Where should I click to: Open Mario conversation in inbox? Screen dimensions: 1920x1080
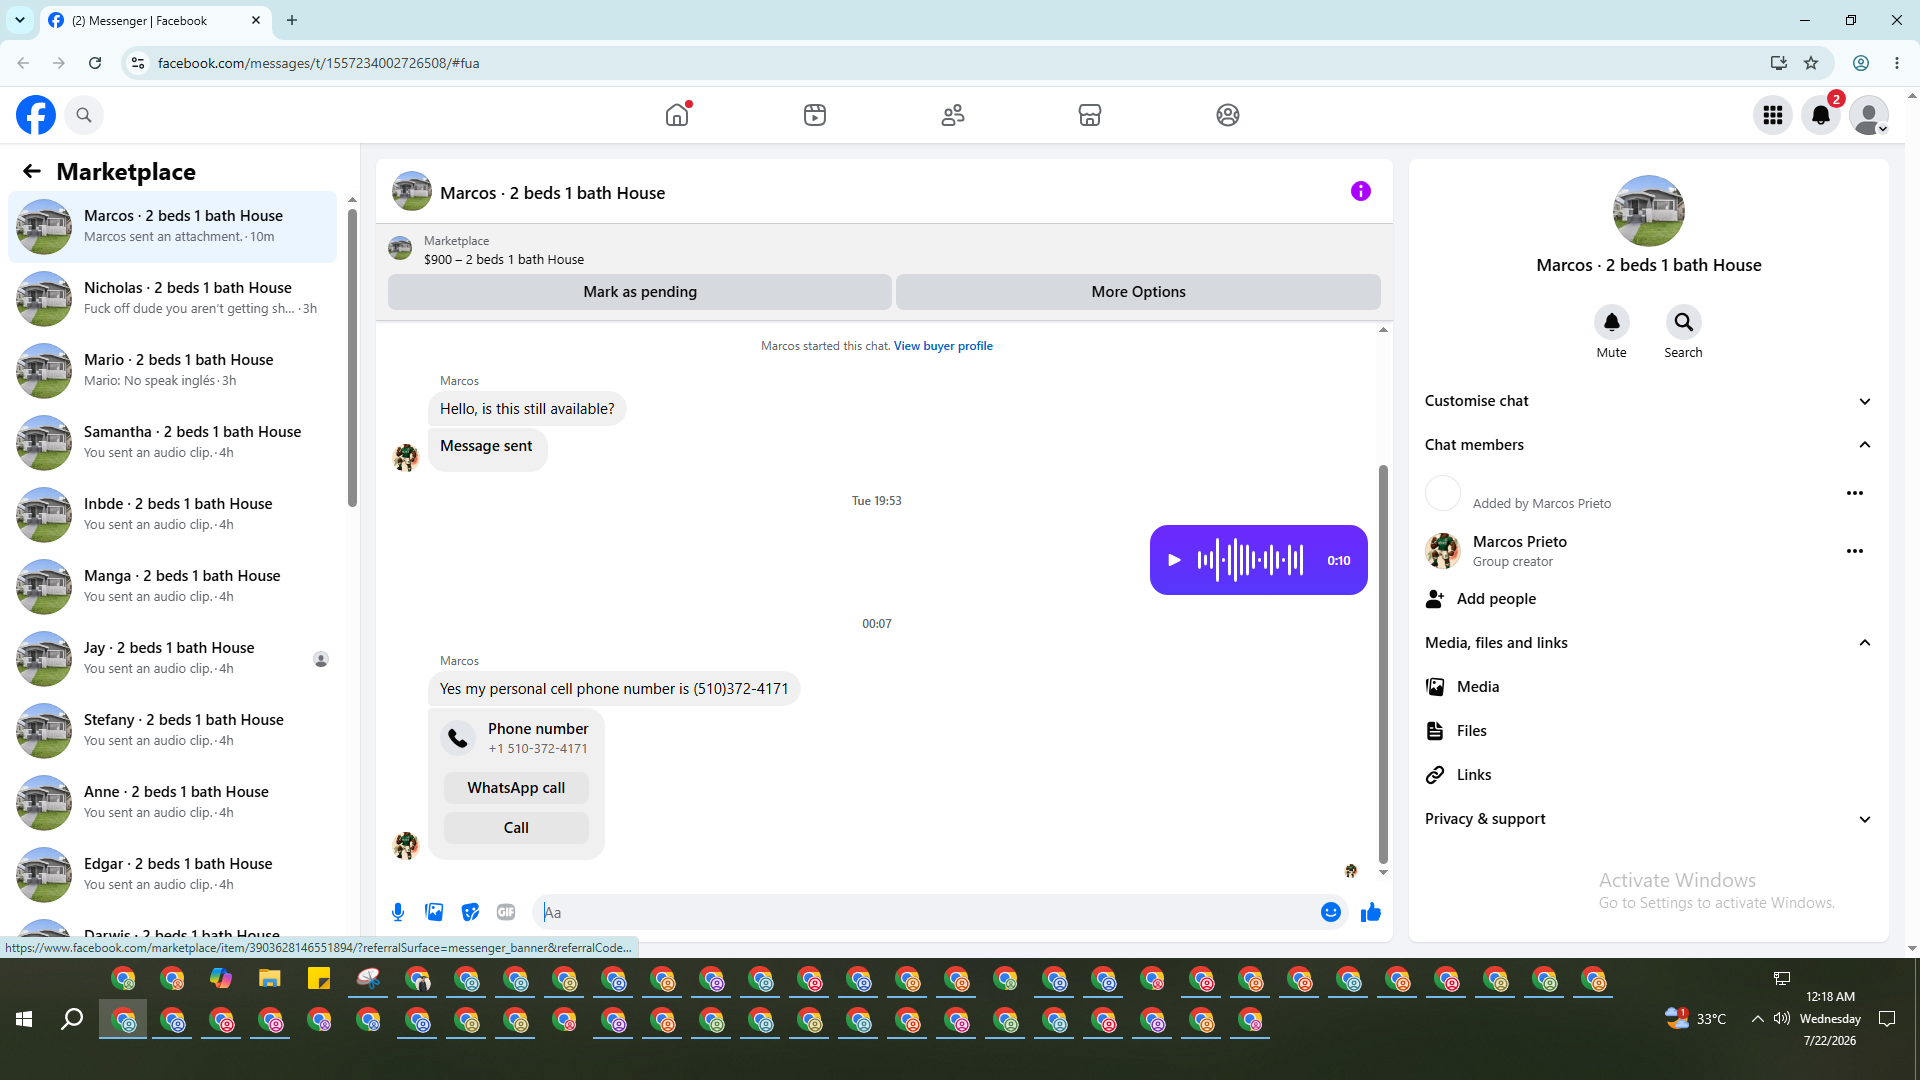(172, 371)
